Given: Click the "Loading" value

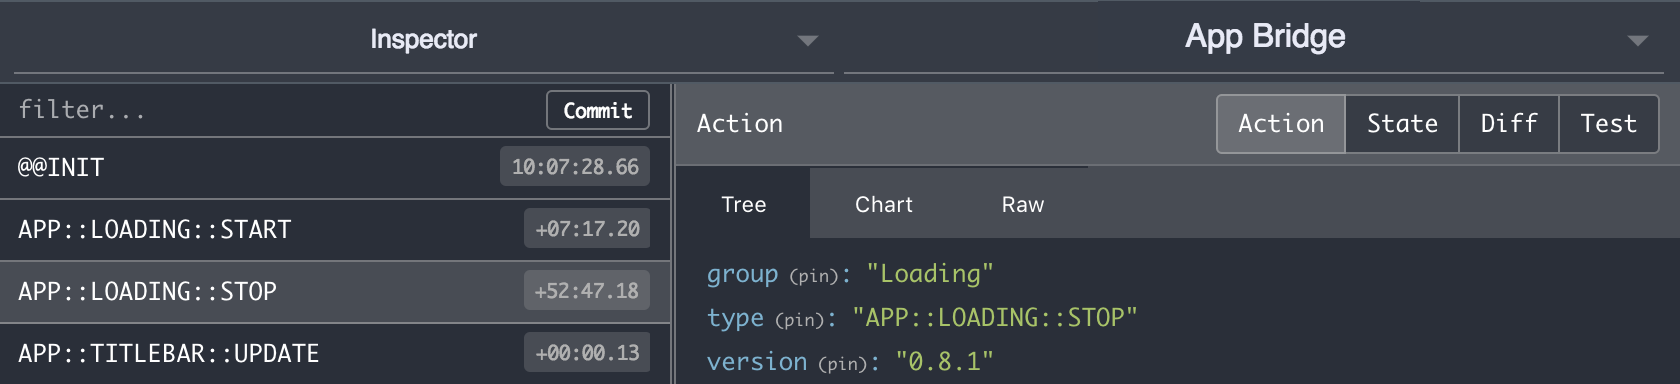Looking at the screenshot, I should (x=930, y=274).
